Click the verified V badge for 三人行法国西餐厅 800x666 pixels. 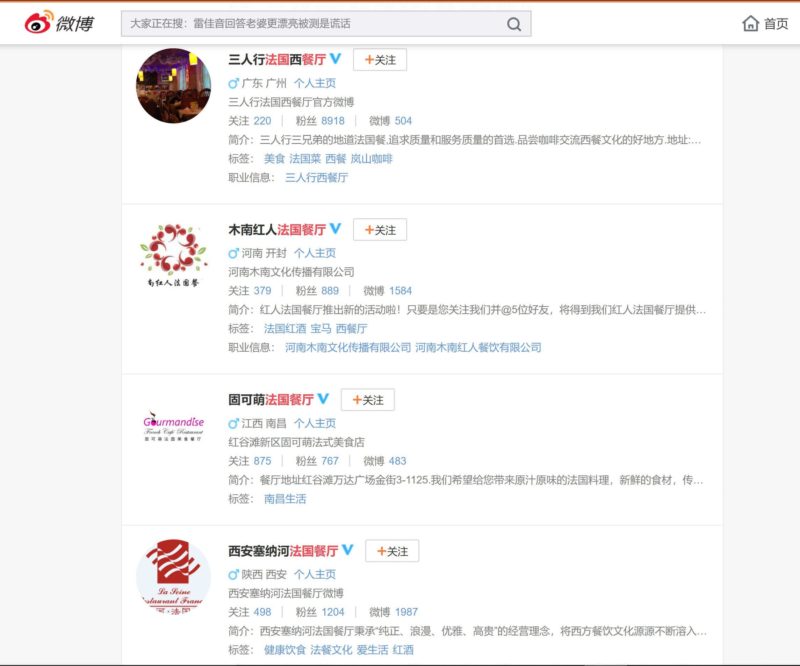click(x=335, y=59)
